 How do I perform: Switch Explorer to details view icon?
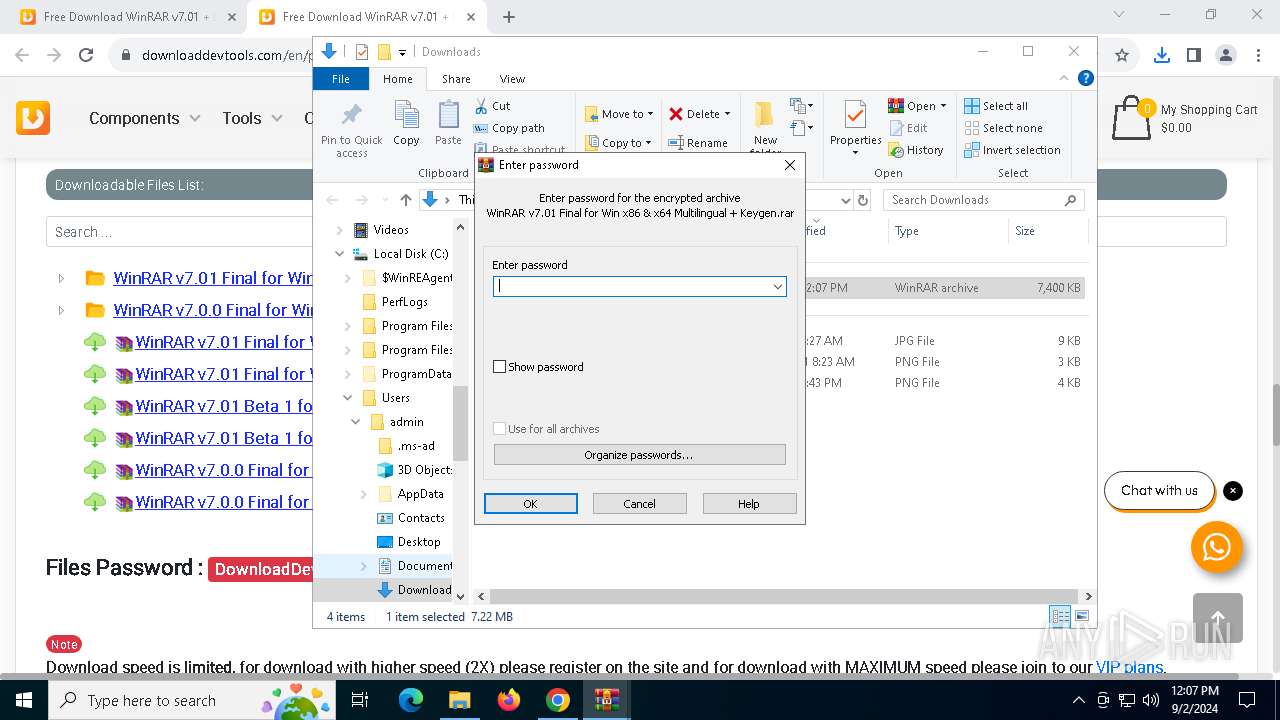[1059, 616]
